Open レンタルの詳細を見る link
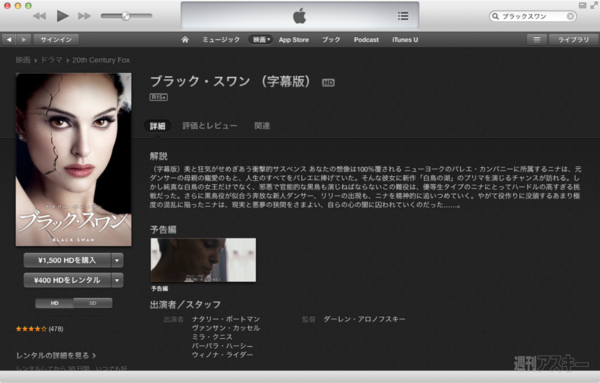This screenshot has height=383, width=600. (56, 355)
